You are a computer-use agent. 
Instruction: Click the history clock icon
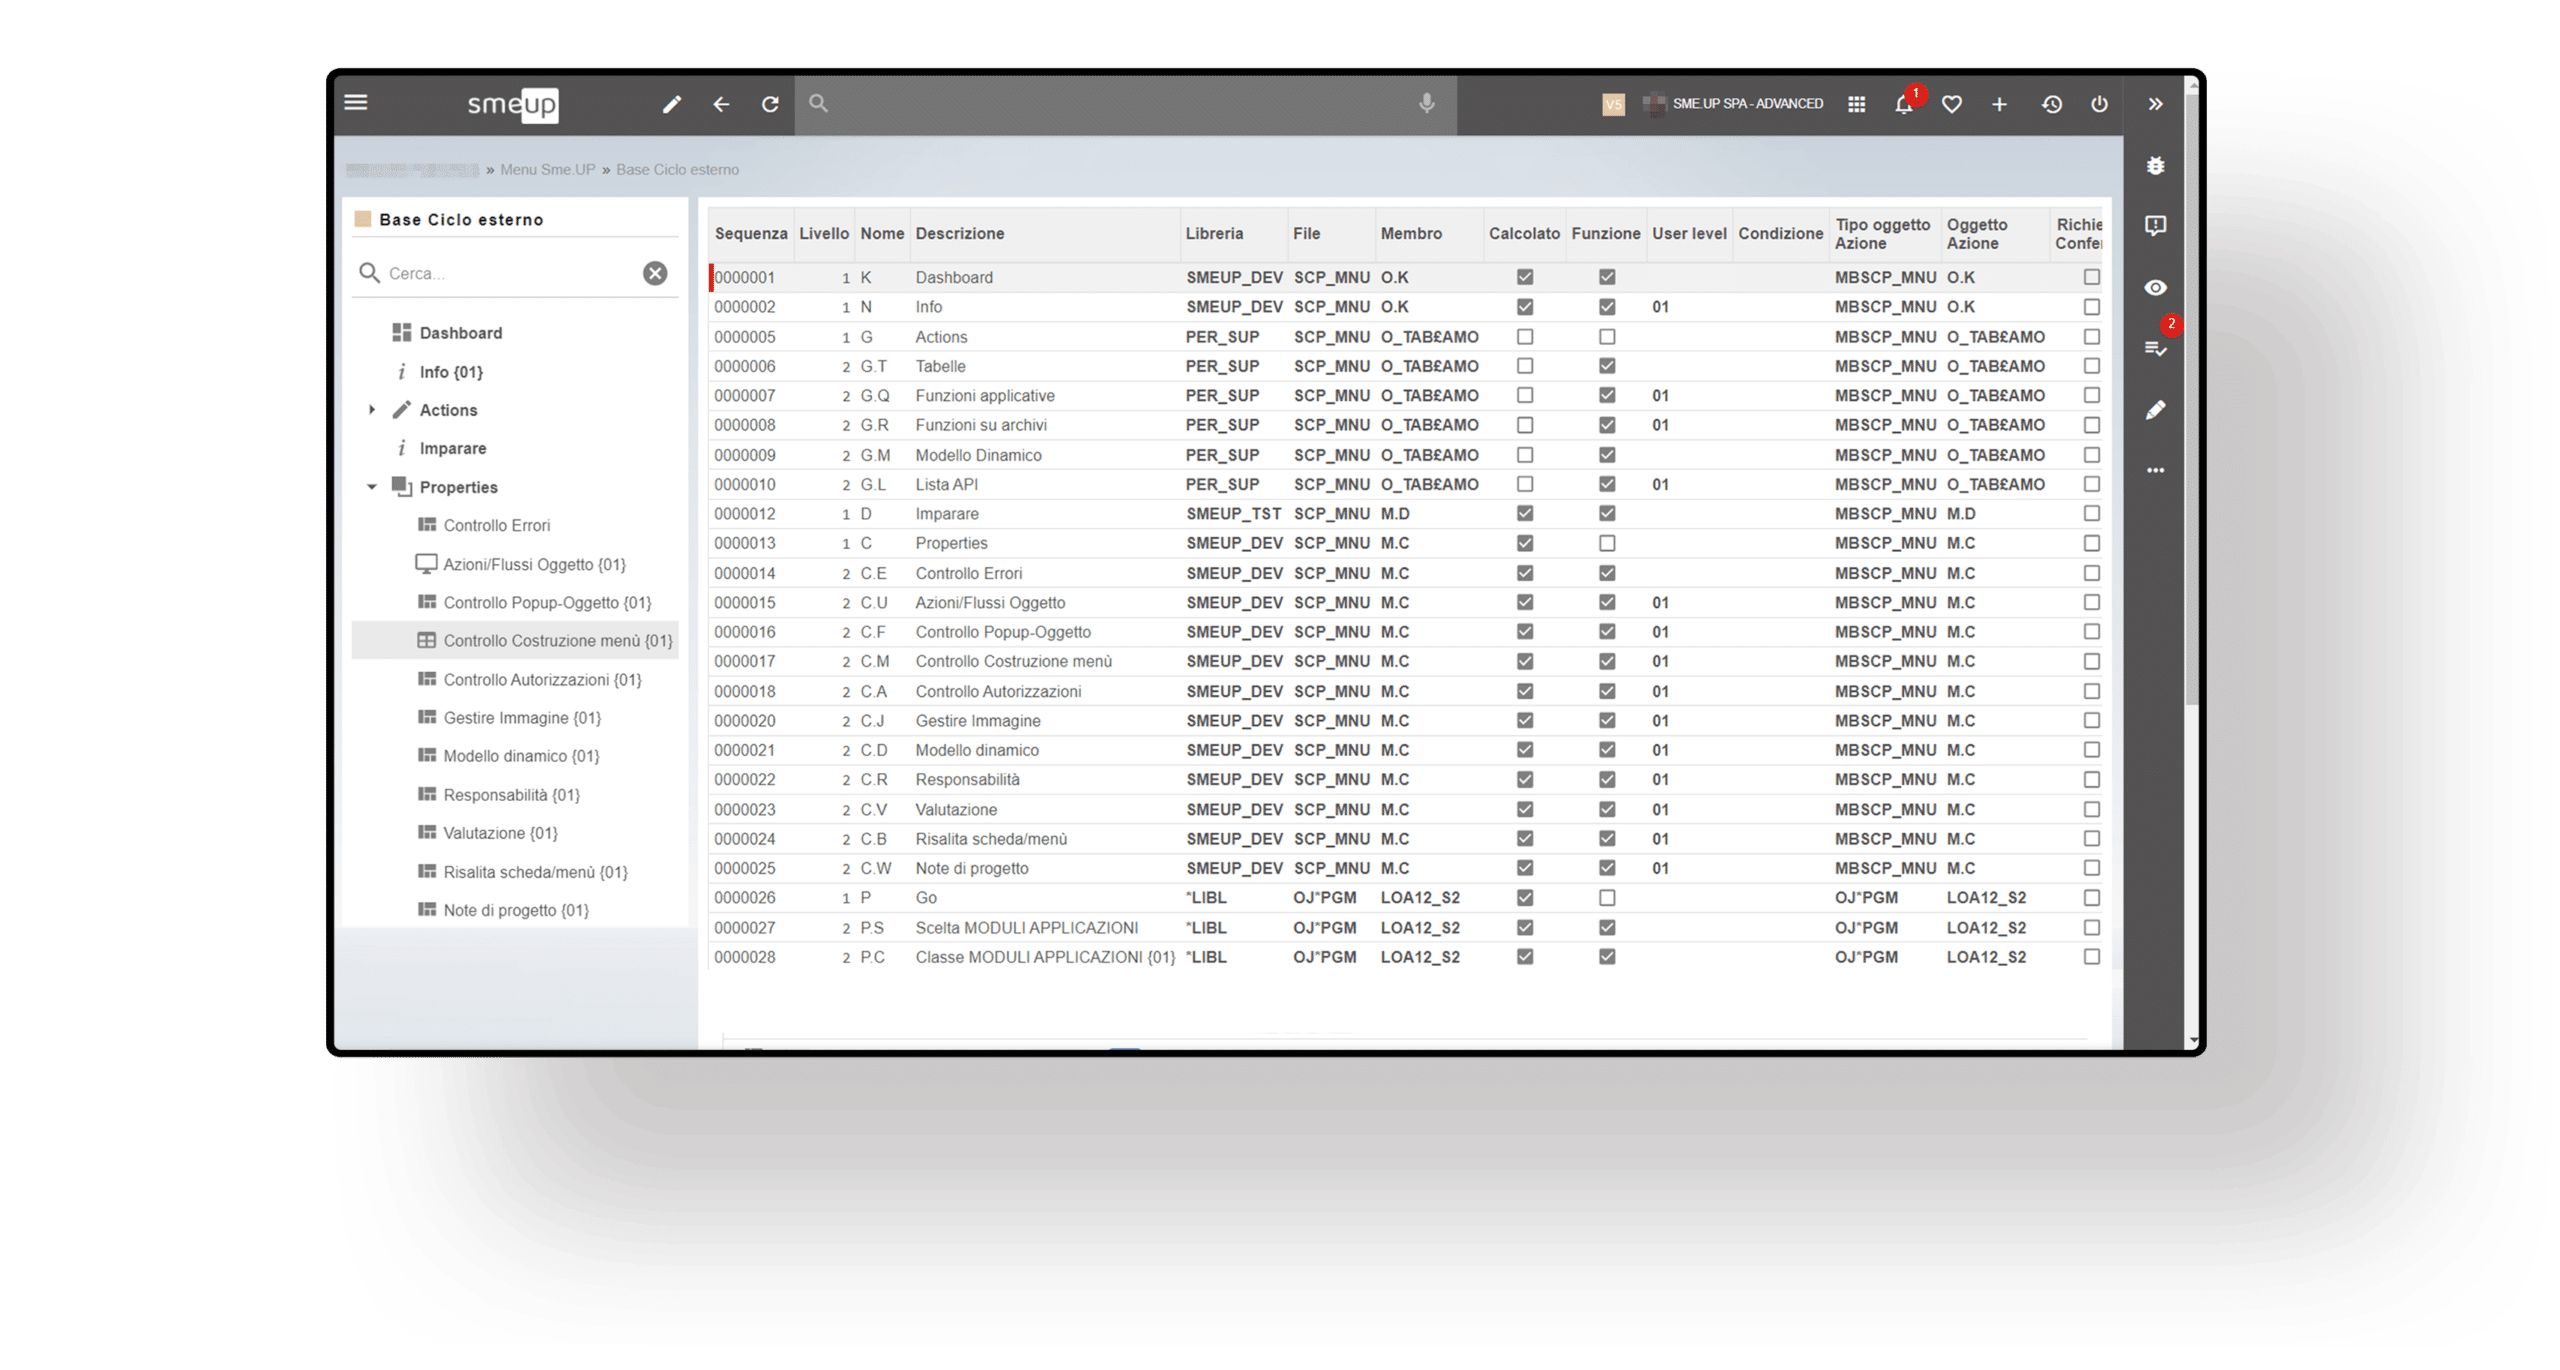2052,104
